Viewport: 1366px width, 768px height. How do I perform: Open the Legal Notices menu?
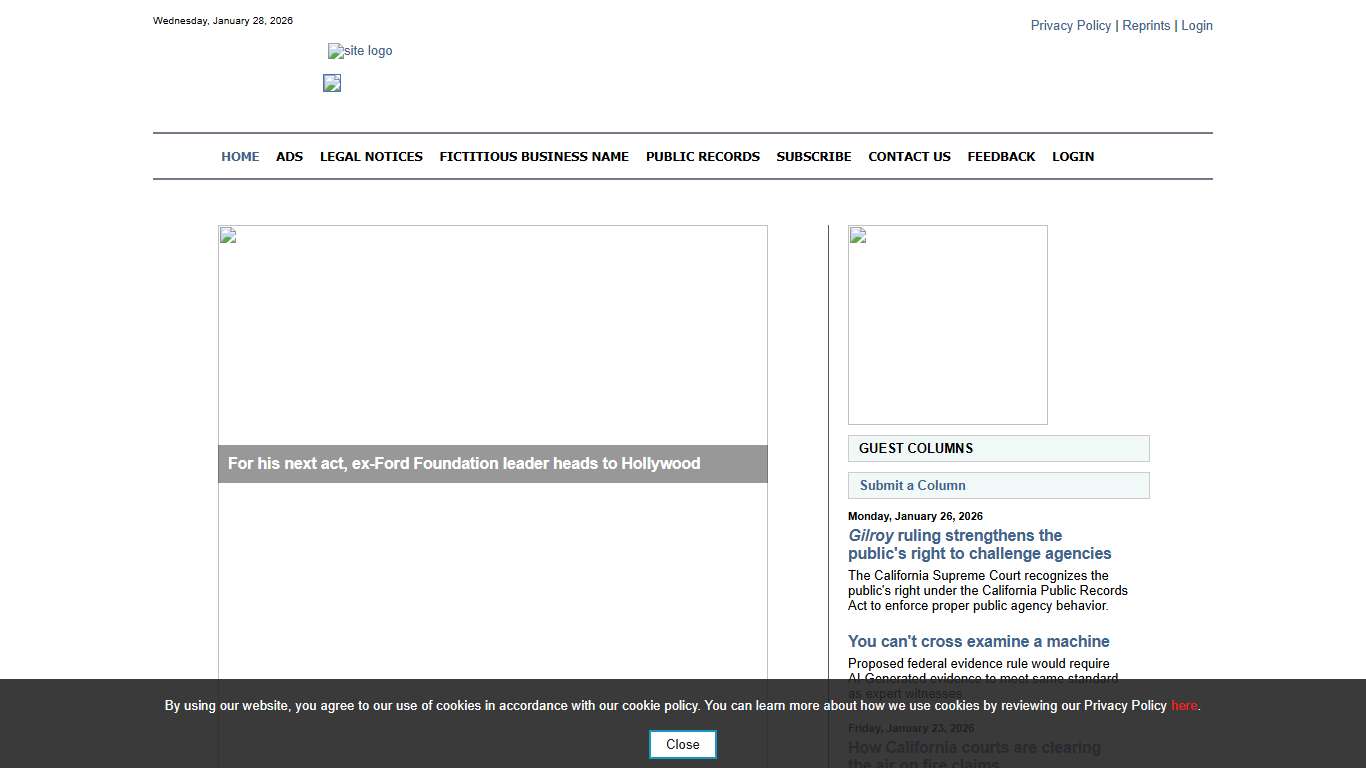pyautogui.click(x=371, y=157)
